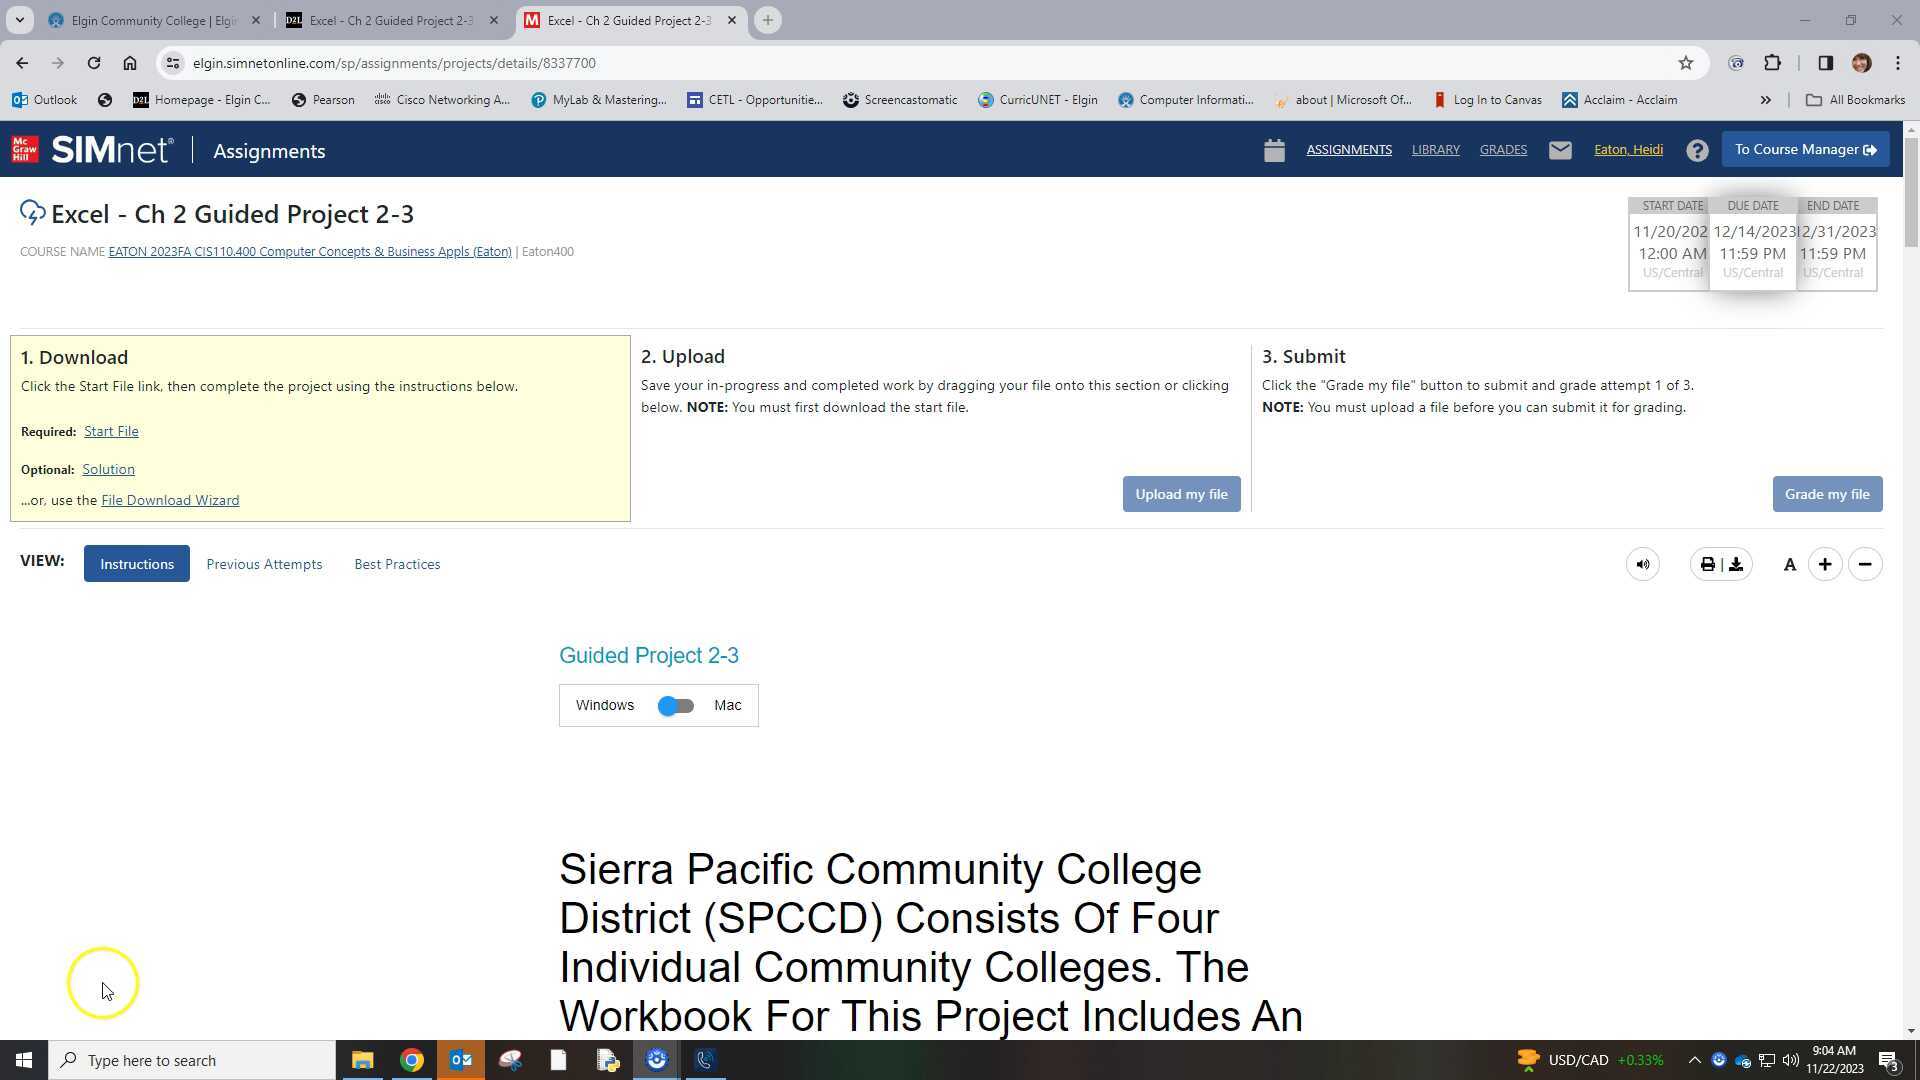Viewport: 1920px width, 1080px height.
Task: Click the help question mark icon
Action: tap(1697, 150)
